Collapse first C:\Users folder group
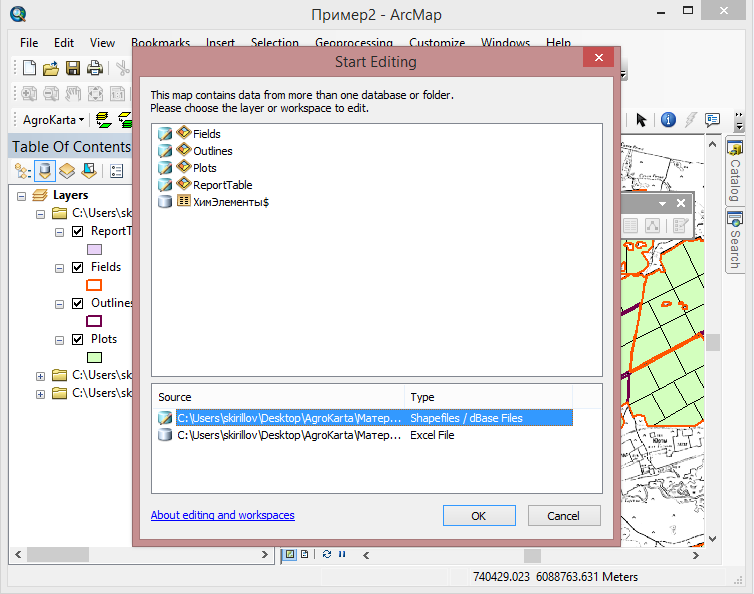This screenshot has height=594, width=754. pos(40,214)
